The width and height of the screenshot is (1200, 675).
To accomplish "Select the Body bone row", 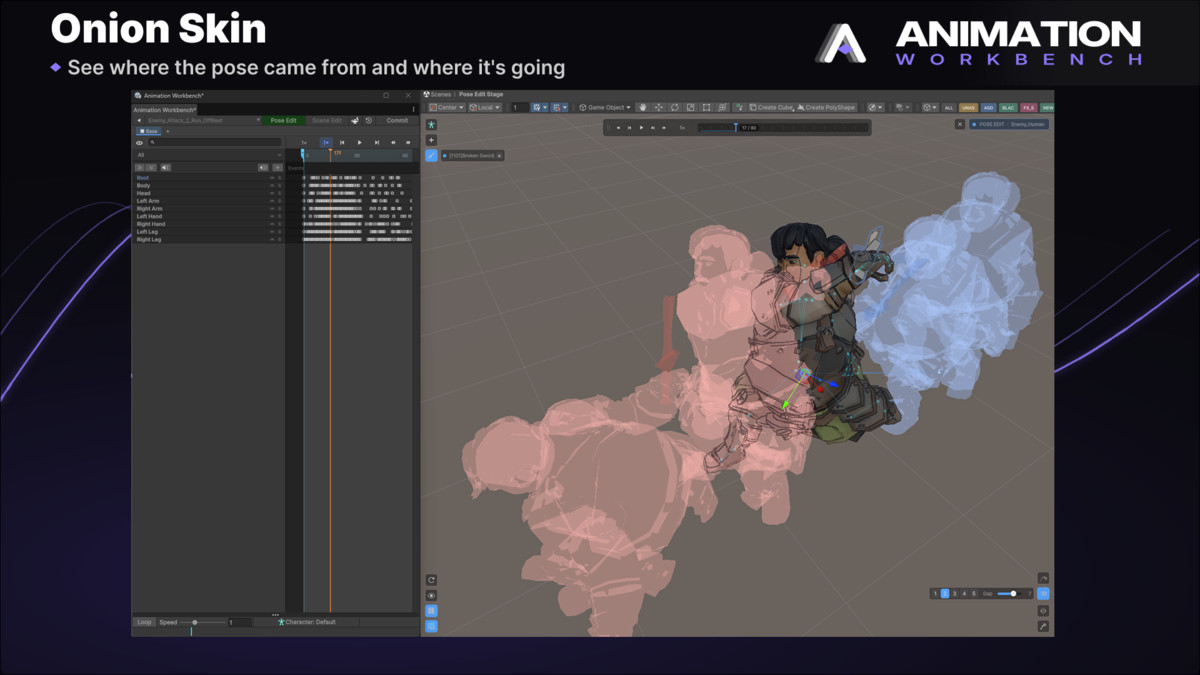I will tap(209, 185).
